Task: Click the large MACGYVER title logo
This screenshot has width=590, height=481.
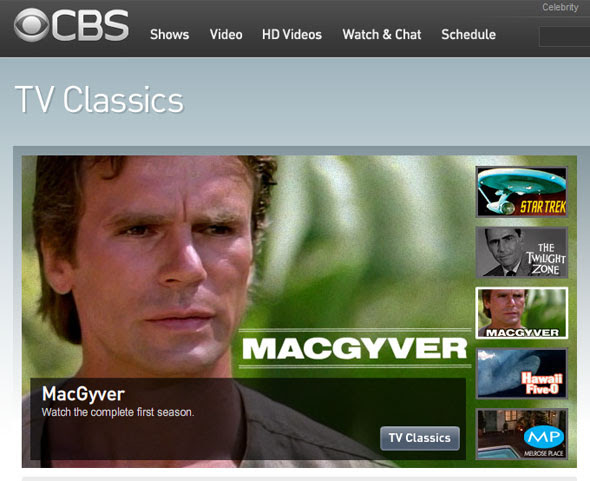Action: click(x=354, y=349)
